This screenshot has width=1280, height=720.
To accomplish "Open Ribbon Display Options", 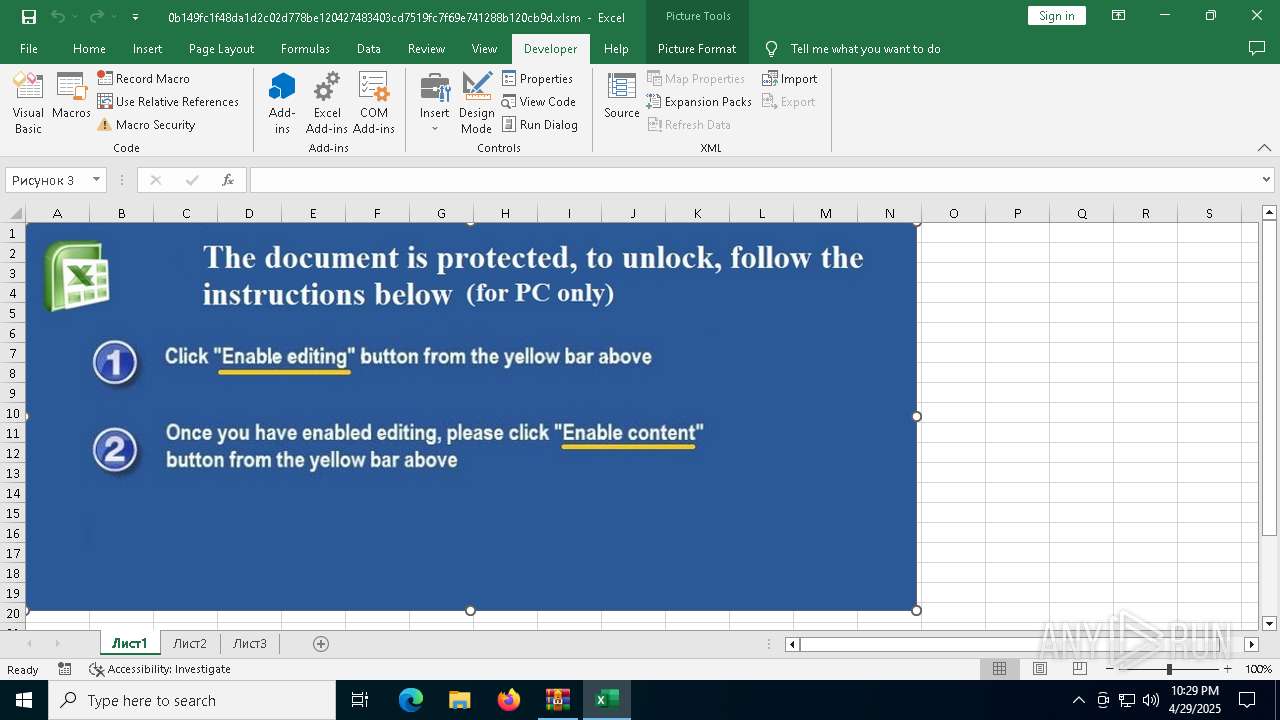I will point(1118,16).
